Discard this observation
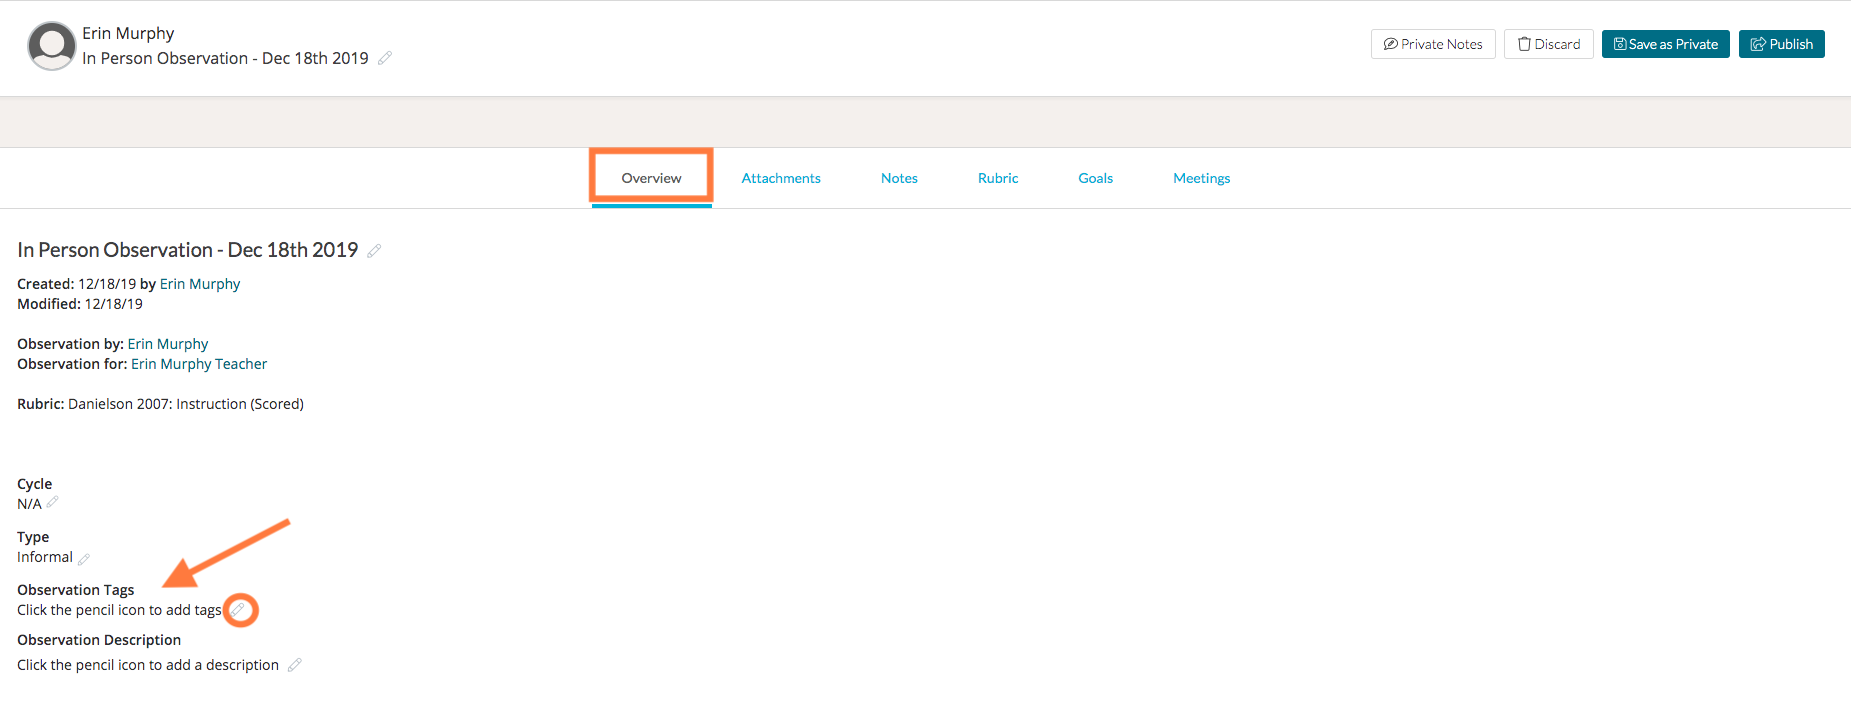The width and height of the screenshot is (1851, 707). click(x=1548, y=44)
